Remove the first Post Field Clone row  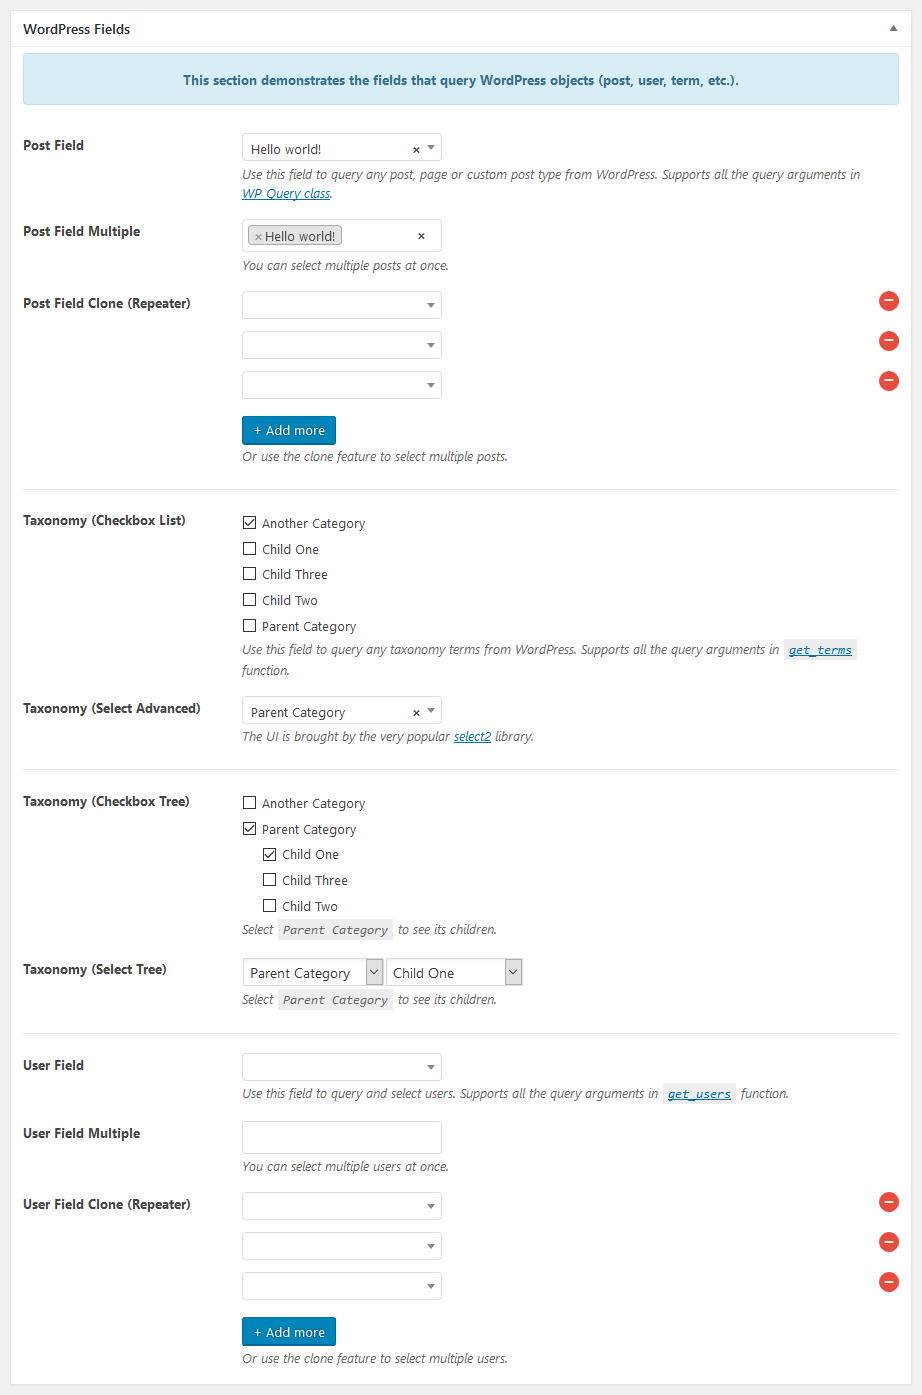pyautogui.click(x=888, y=301)
